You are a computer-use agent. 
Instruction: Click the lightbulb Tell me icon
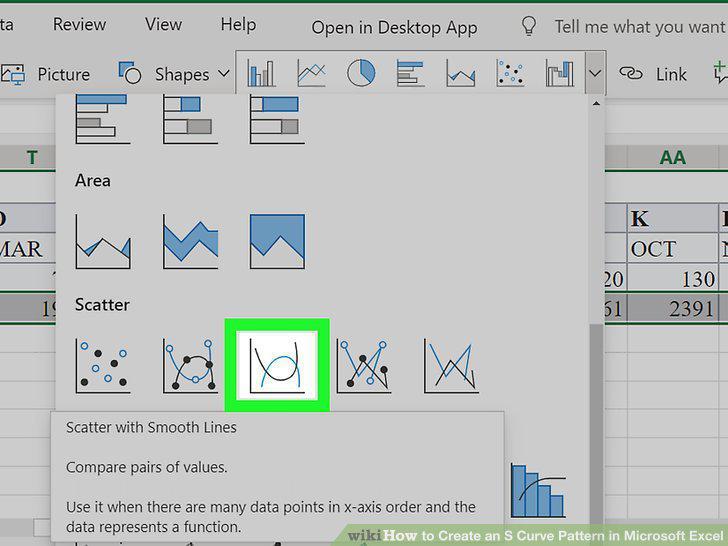point(529,26)
